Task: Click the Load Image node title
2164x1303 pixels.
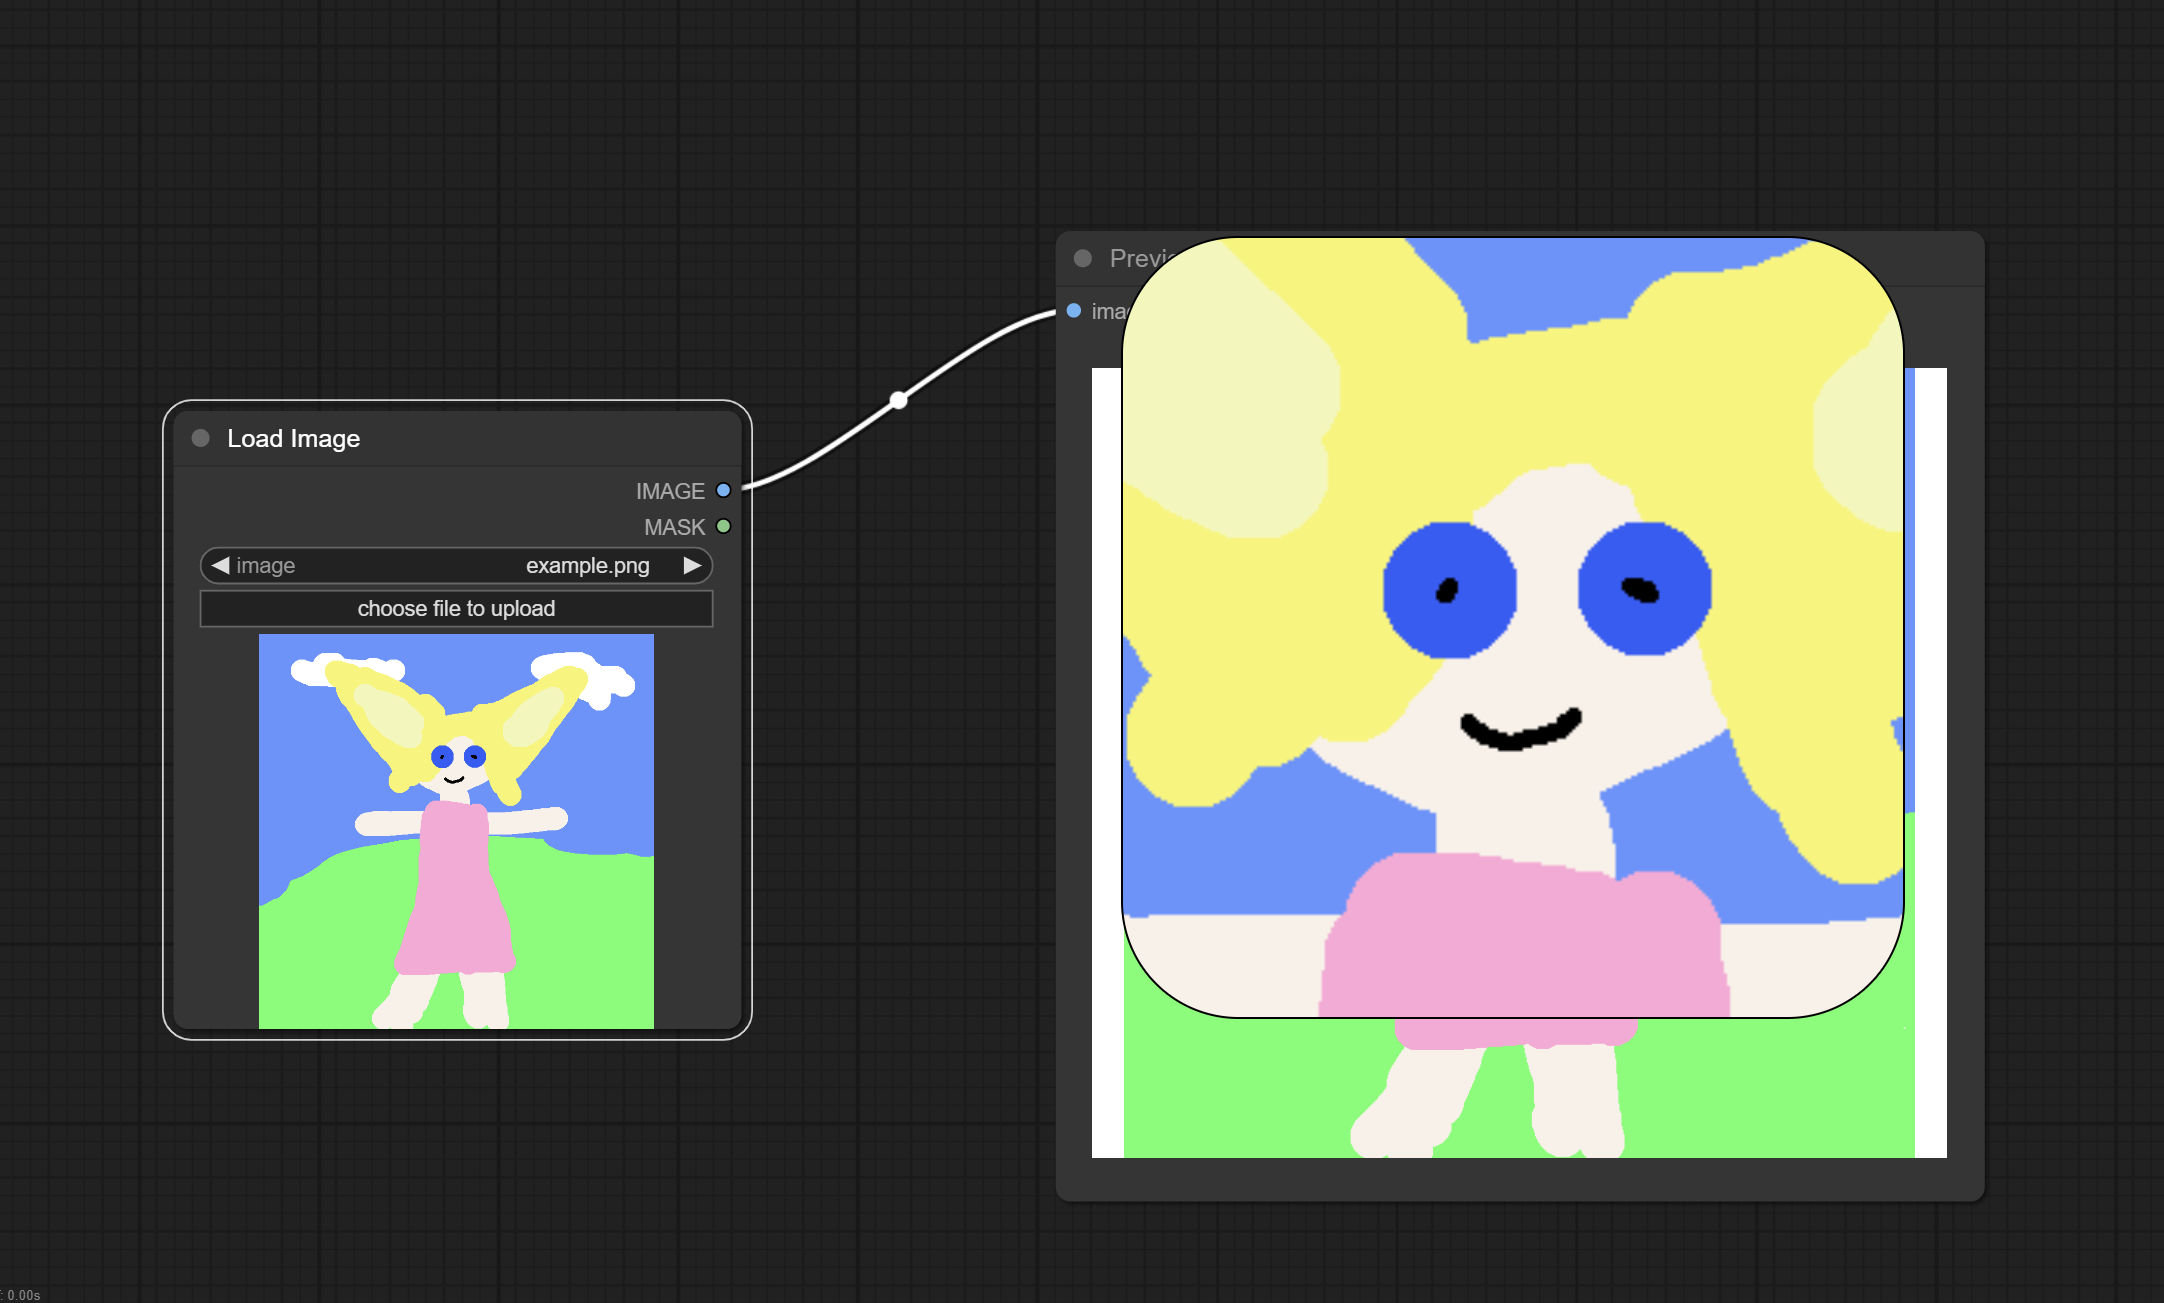Action: 293,438
